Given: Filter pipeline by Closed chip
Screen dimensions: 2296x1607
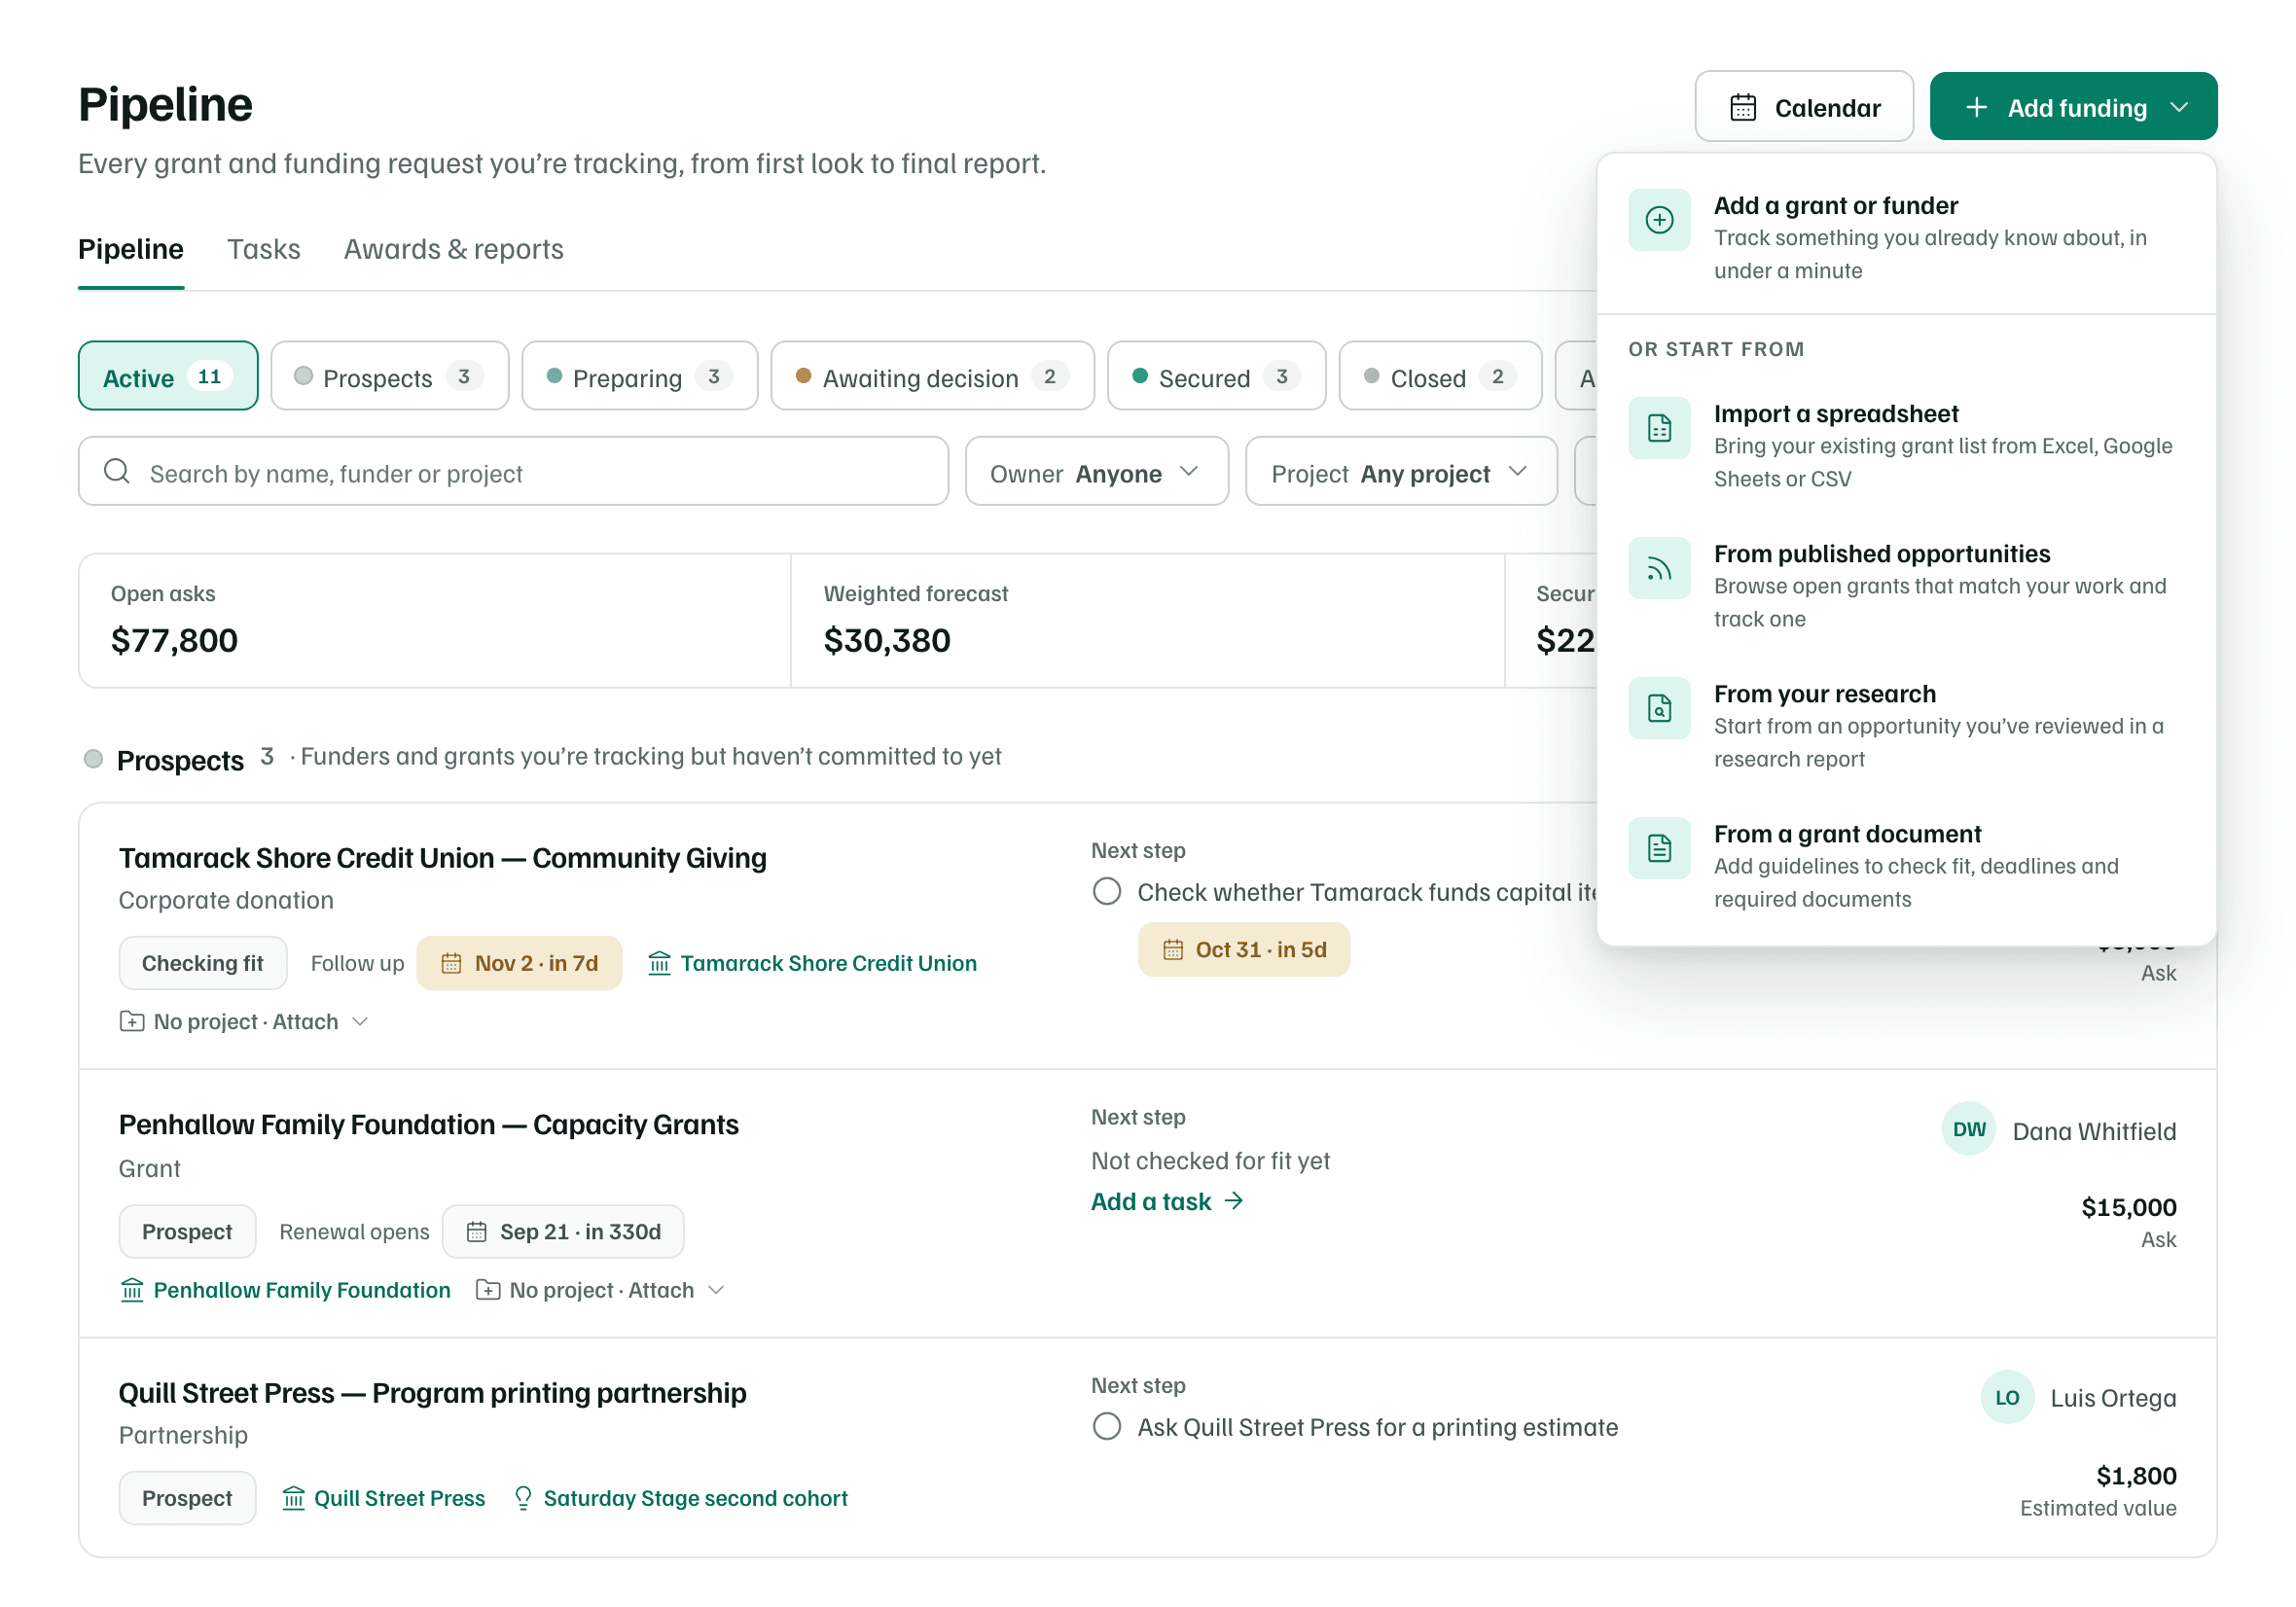Looking at the screenshot, I should tap(1441, 376).
